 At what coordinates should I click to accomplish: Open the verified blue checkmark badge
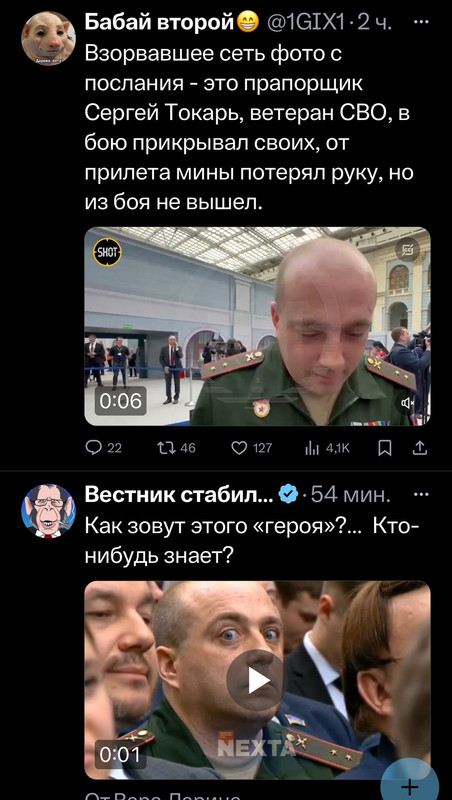288,494
